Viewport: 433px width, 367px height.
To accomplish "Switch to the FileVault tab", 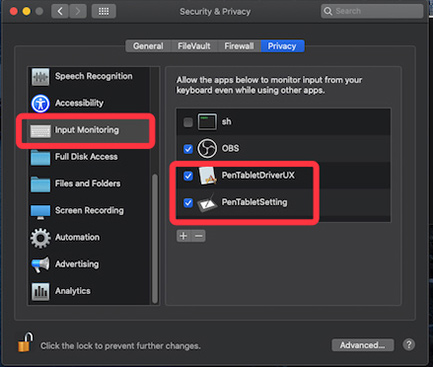I will (x=194, y=46).
